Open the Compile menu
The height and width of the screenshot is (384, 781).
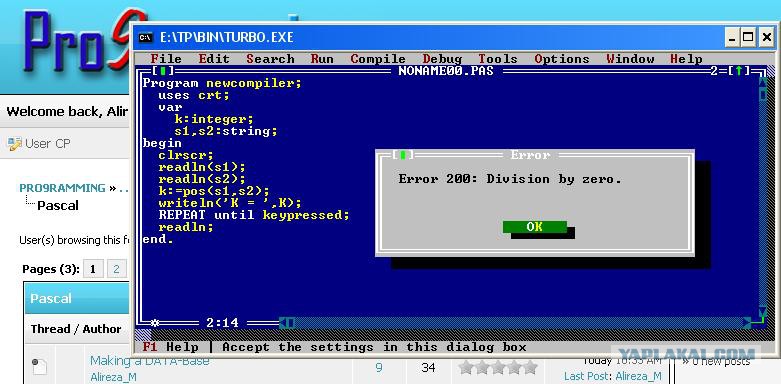click(378, 59)
